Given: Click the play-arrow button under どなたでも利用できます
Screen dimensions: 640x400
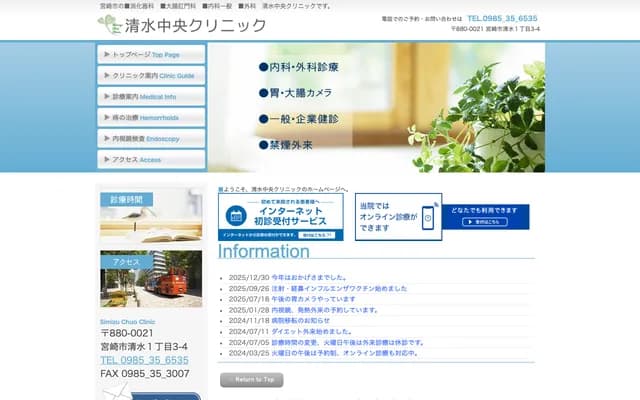Looking at the screenshot, I should pyautogui.click(x=485, y=222).
